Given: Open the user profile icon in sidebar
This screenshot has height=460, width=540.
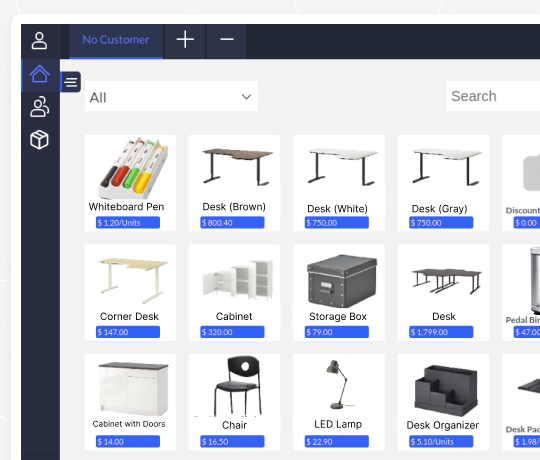Looking at the screenshot, I should pyautogui.click(x=40, y=41).
